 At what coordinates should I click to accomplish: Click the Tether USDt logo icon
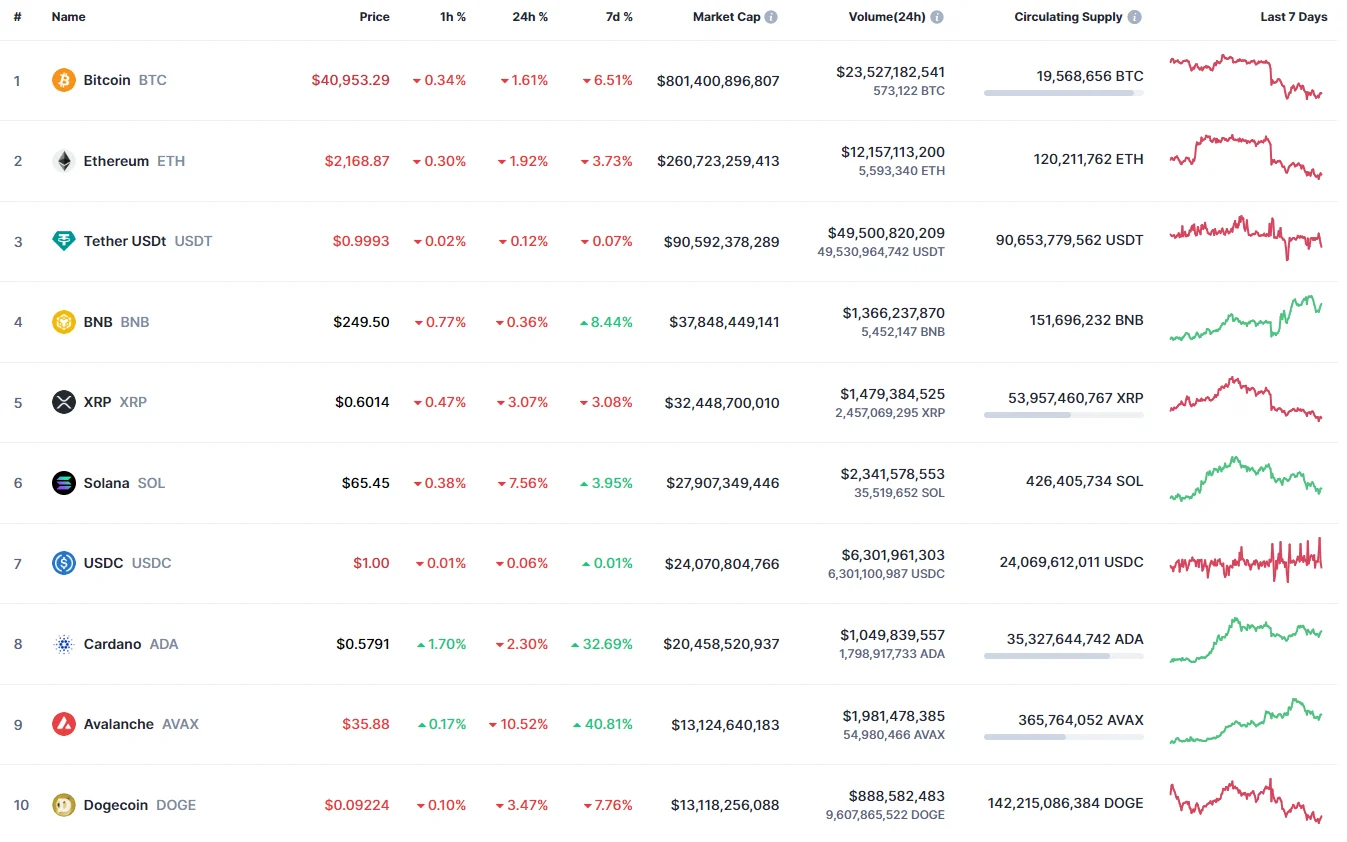[64, 241]
